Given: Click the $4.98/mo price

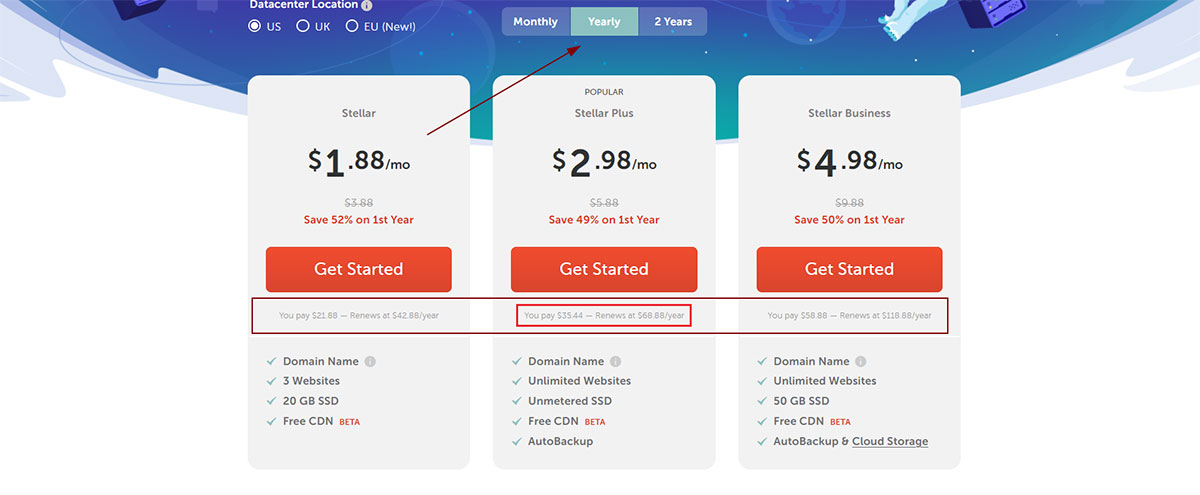Looking at the screenshot, I should 849,162.
